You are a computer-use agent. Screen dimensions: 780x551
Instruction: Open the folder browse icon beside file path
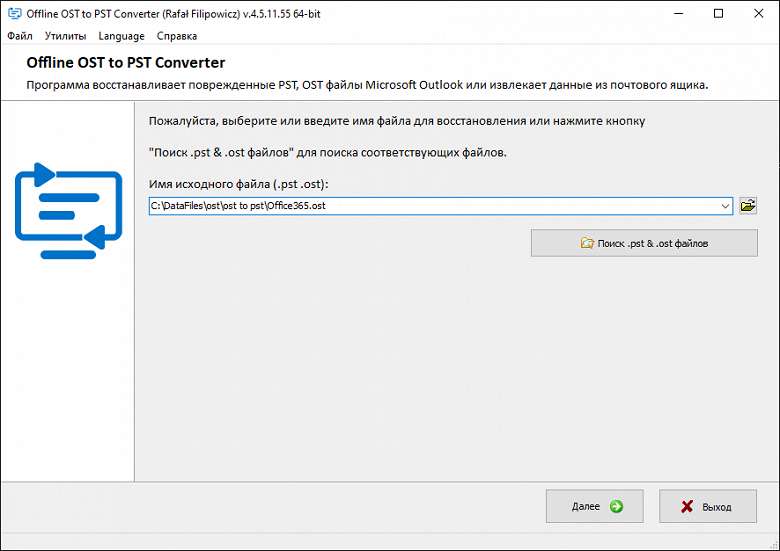click(747, 206)
